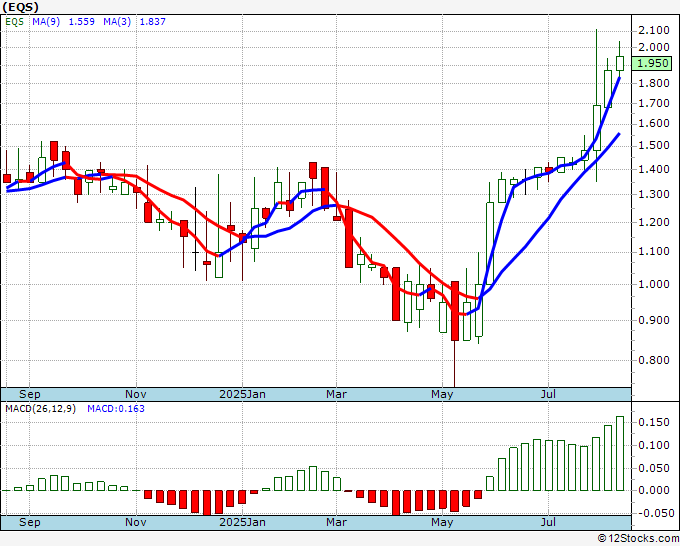This screenshot has height=546, width=680.
Task: Click the (EQS) chart title
Action: point(20,7)
